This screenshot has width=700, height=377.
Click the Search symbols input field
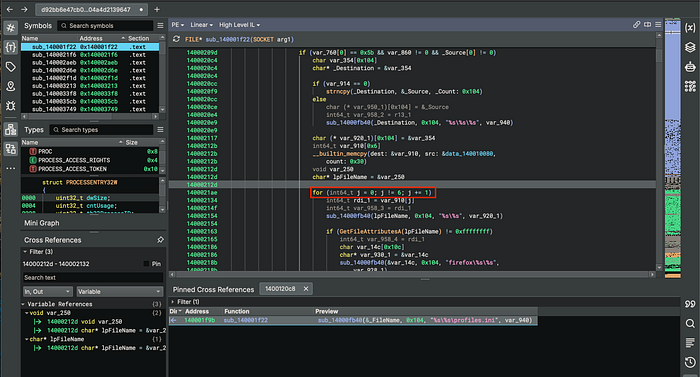coord(106,26)
